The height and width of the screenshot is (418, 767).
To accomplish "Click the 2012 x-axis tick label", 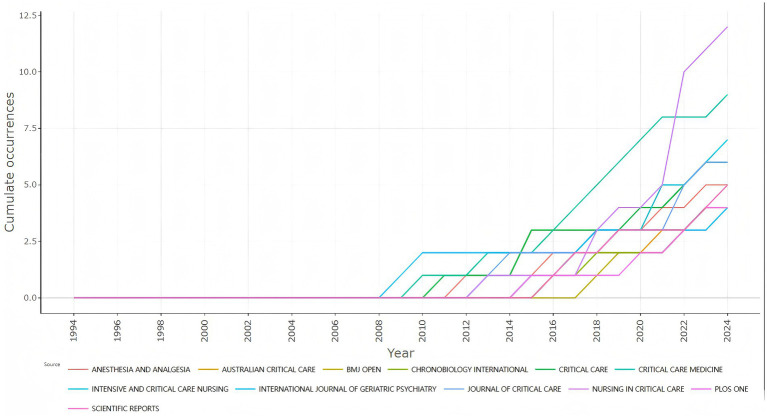I will point(466,330).
